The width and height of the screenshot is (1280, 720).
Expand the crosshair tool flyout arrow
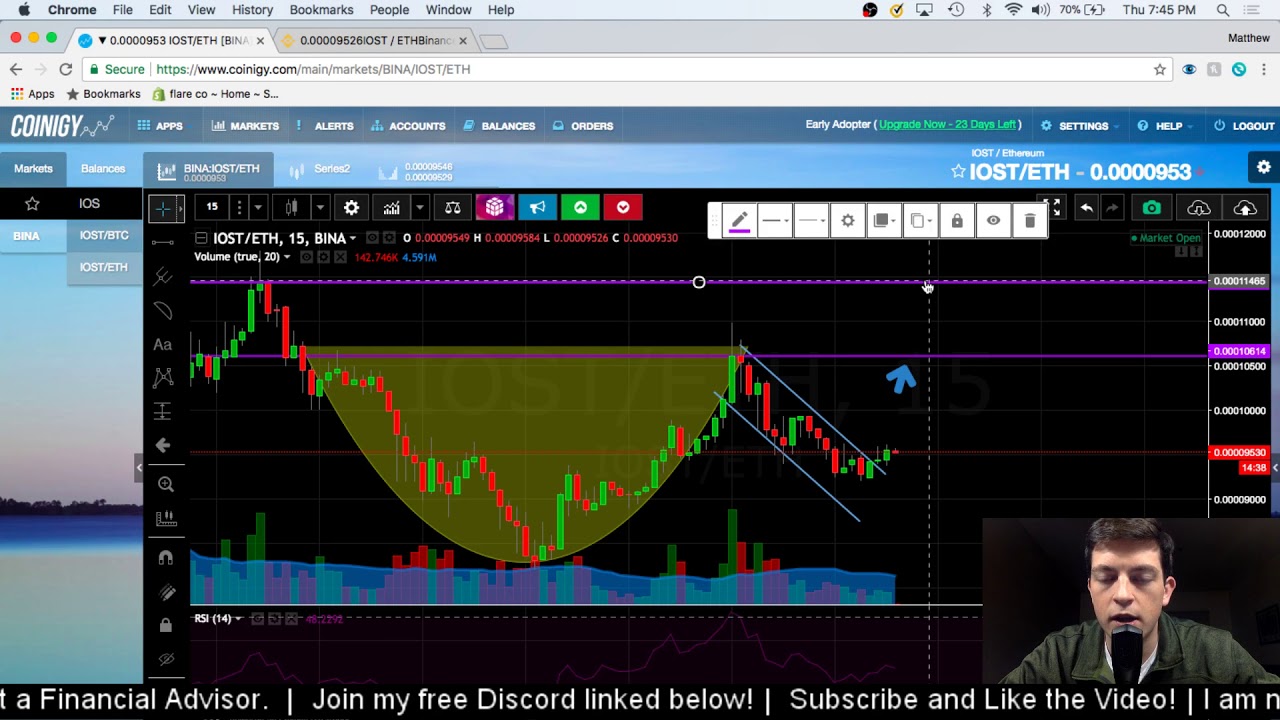(x=179, y=208)
